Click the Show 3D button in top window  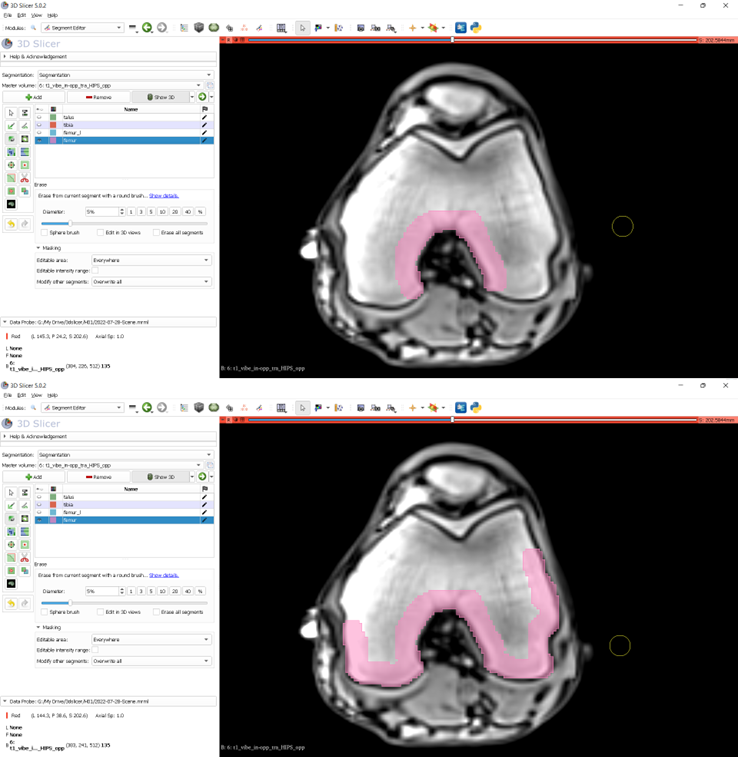coord(161,97)
